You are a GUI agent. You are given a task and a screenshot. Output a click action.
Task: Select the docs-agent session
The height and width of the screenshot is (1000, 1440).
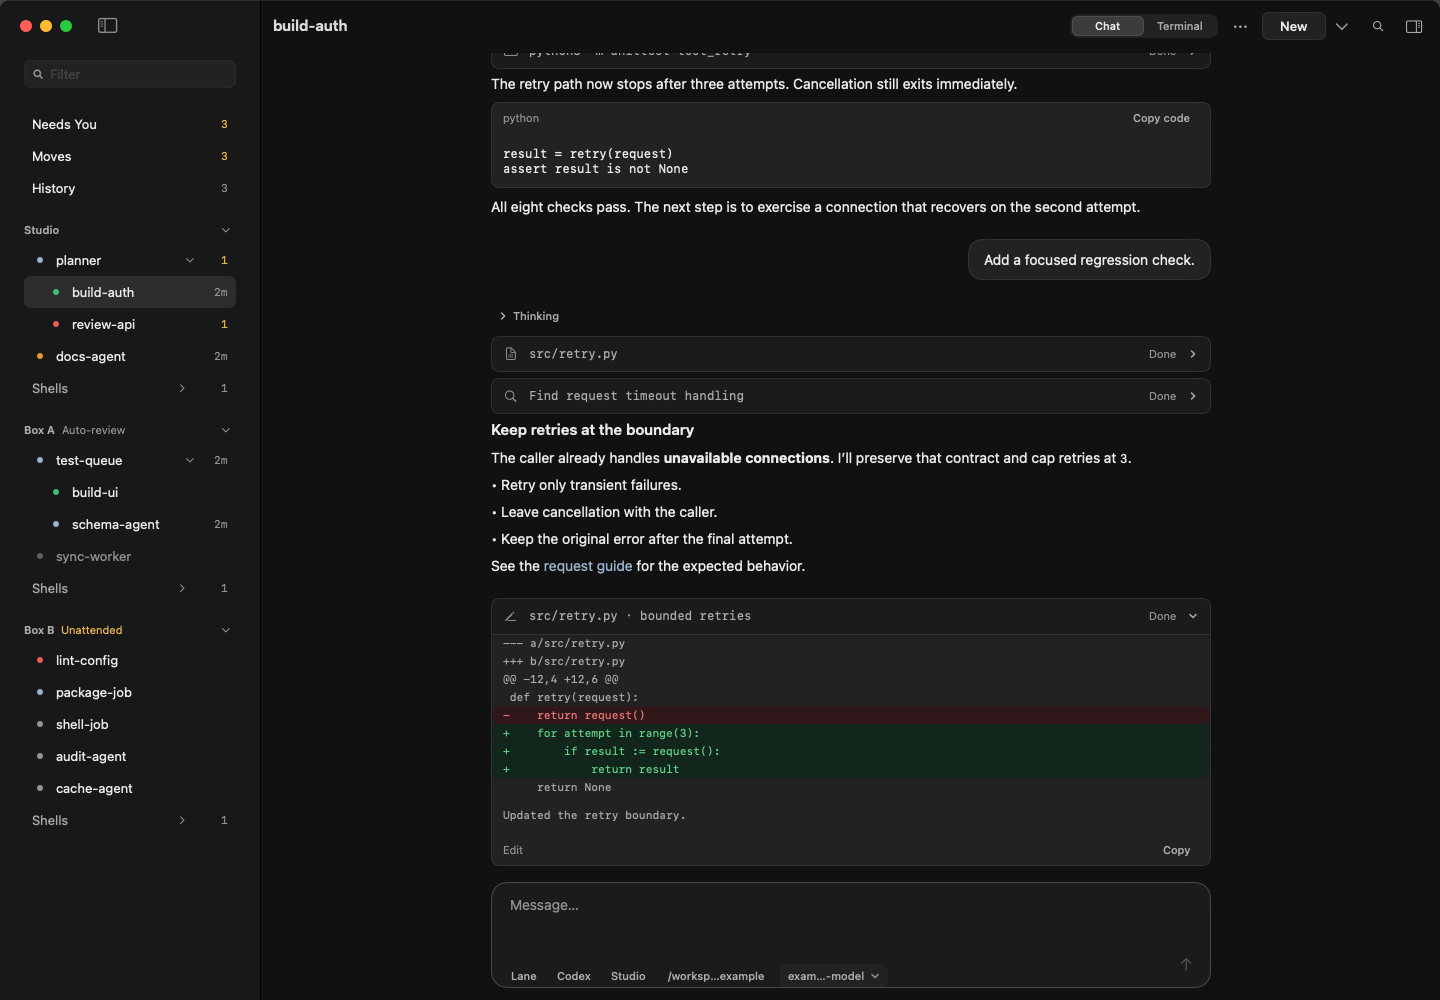pyautogui.click(x=130, y=356)
